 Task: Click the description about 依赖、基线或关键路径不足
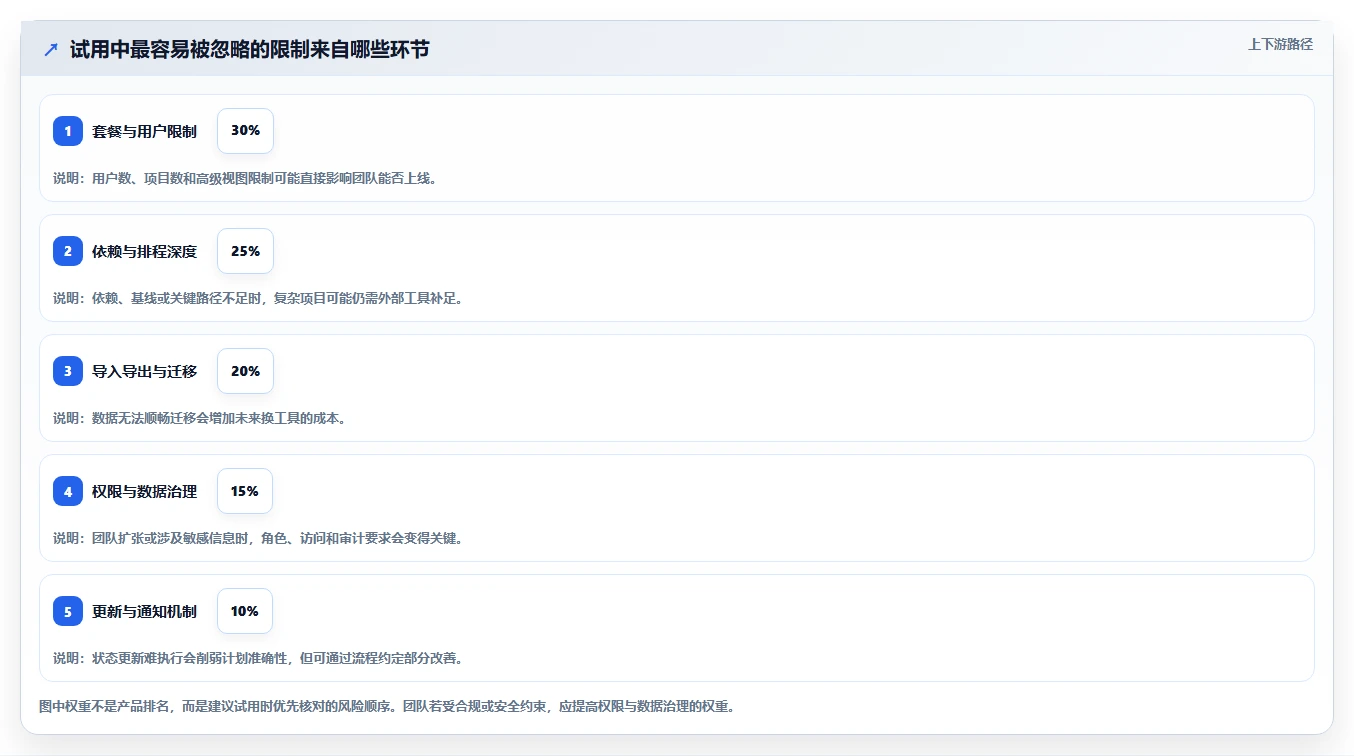(x=258, y=298)
